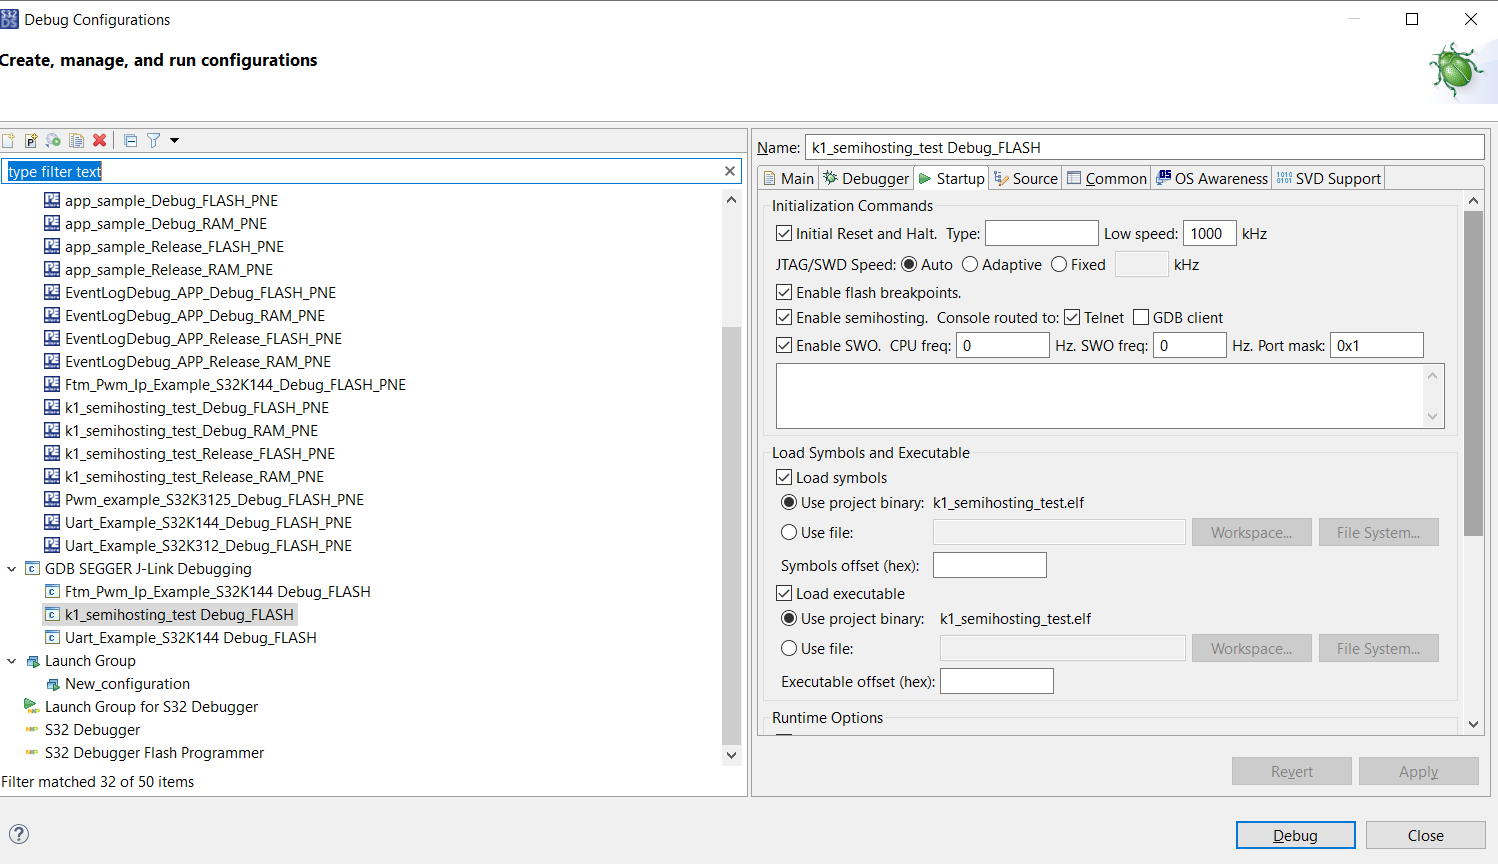The image size is (1498, 864).
Task: Delete selected launch configuration with red X
Action: 99,141
